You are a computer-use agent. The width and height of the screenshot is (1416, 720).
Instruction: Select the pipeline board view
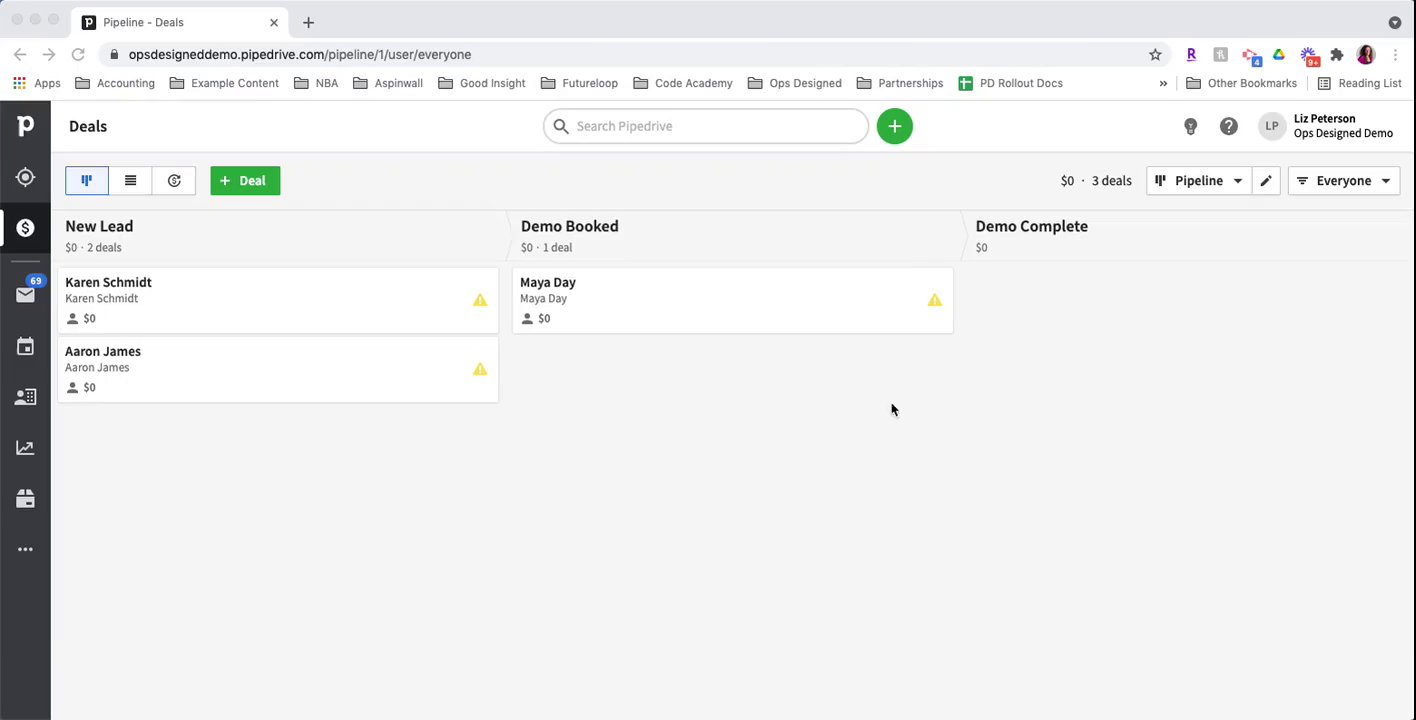tap(87, 181)
